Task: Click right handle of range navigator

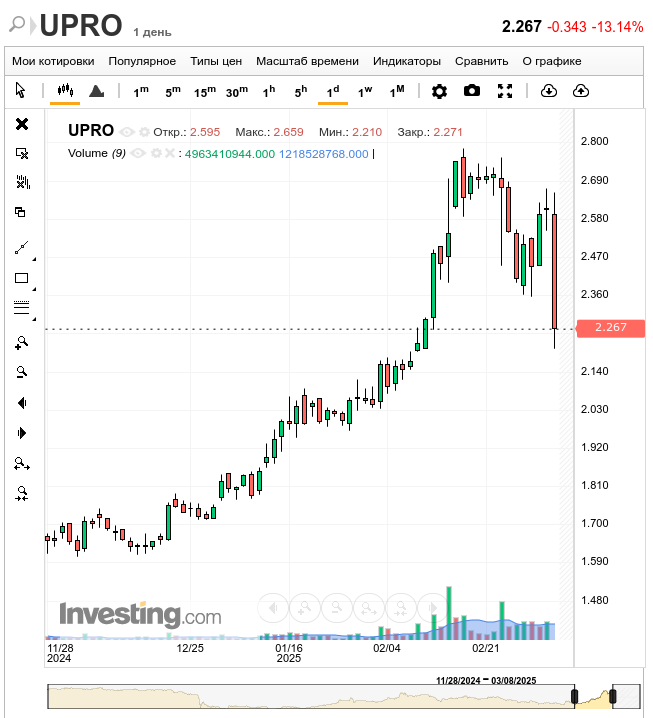Action: (x=613, y=696)
